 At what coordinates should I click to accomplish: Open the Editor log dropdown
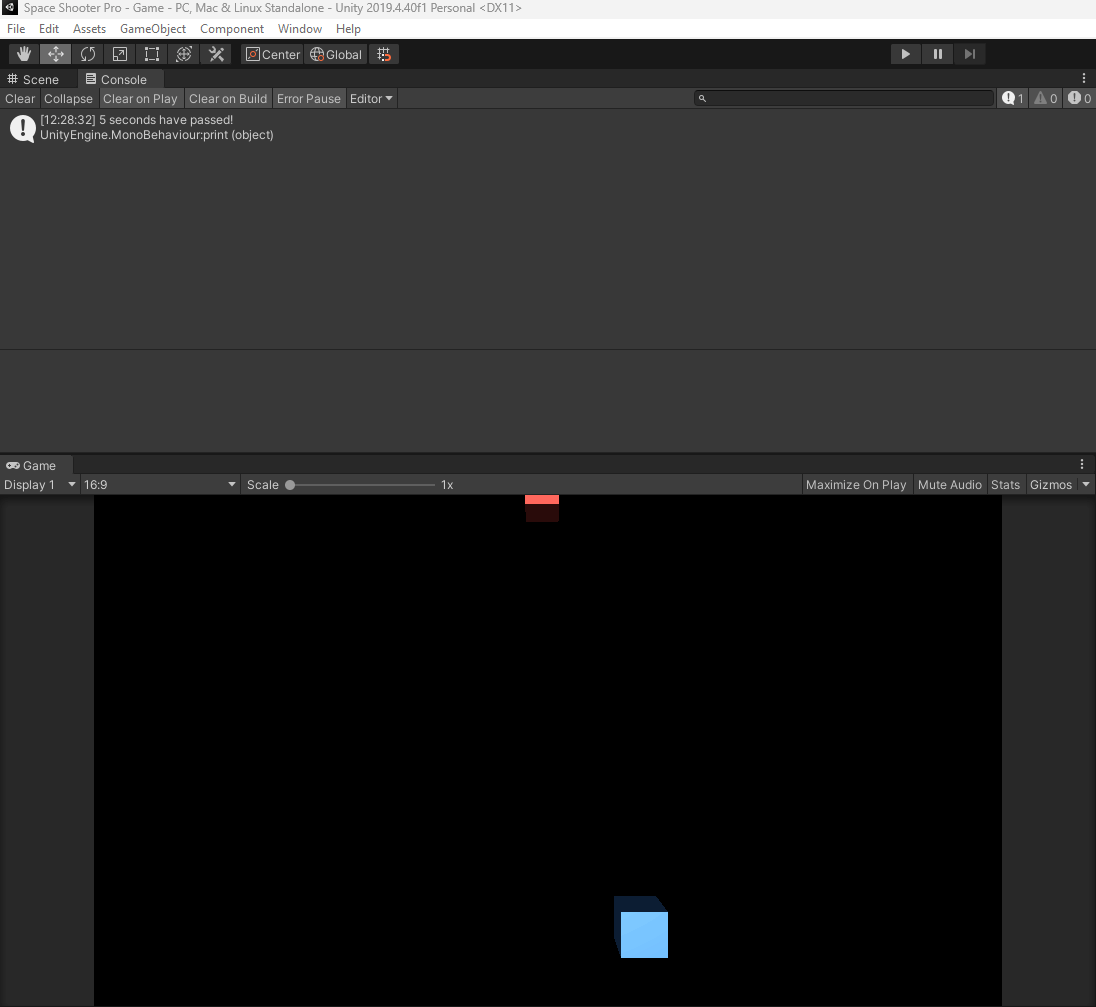point(371,98)
